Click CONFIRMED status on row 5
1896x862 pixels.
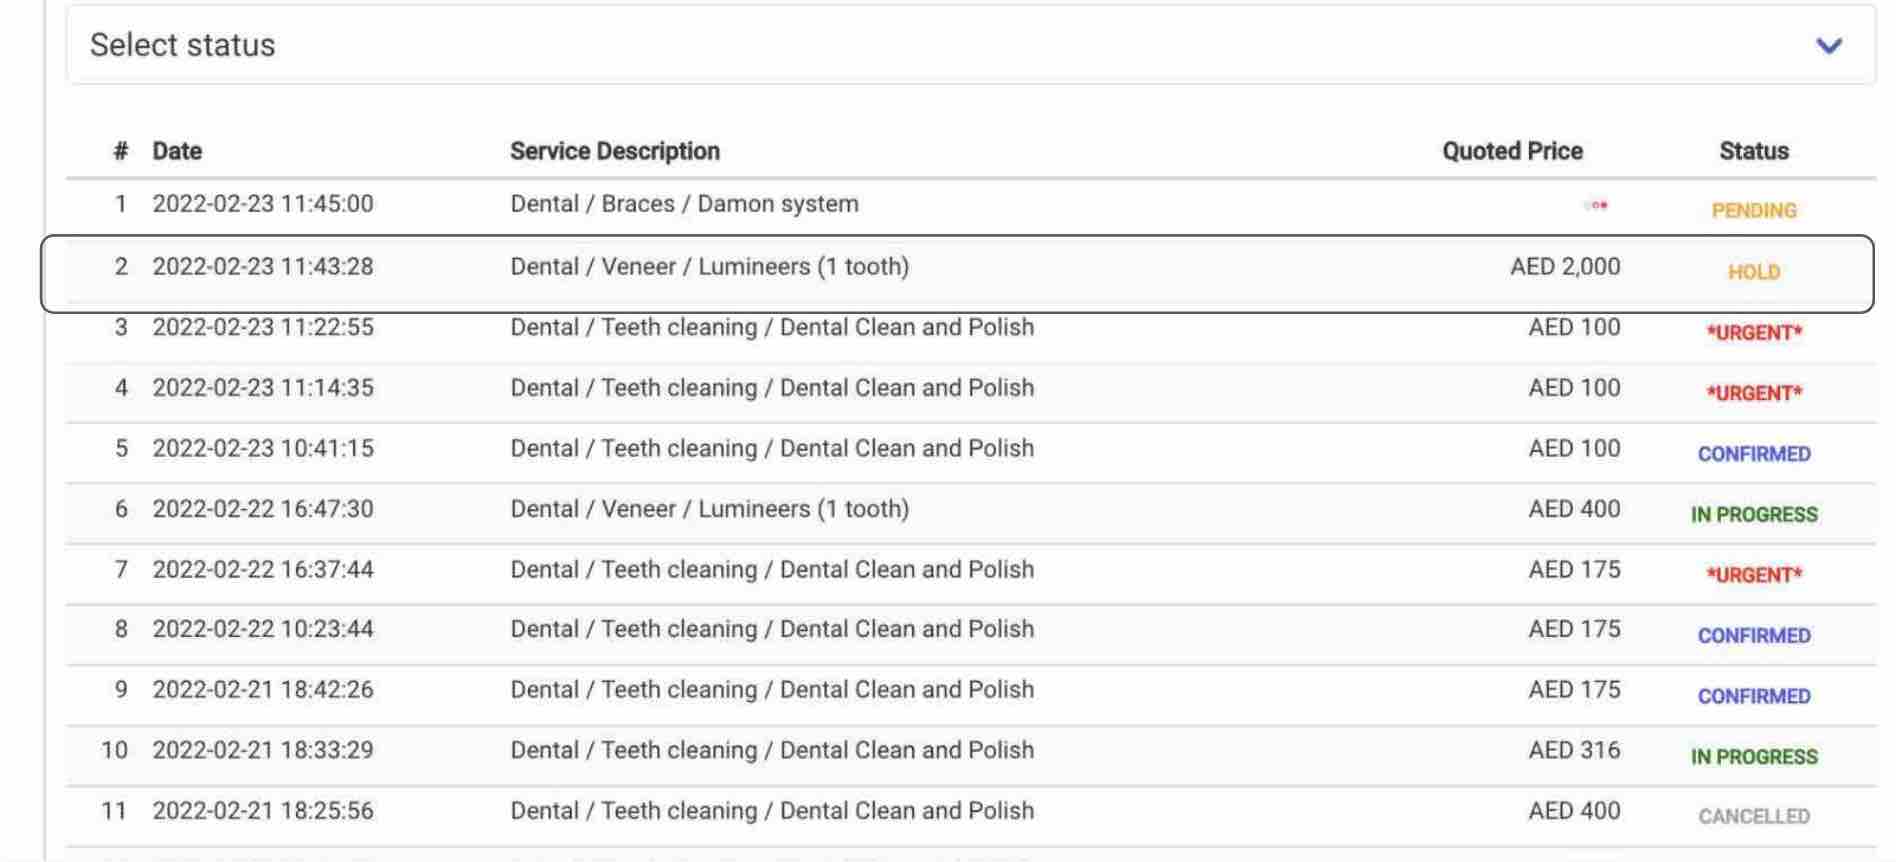point(1754,454)
